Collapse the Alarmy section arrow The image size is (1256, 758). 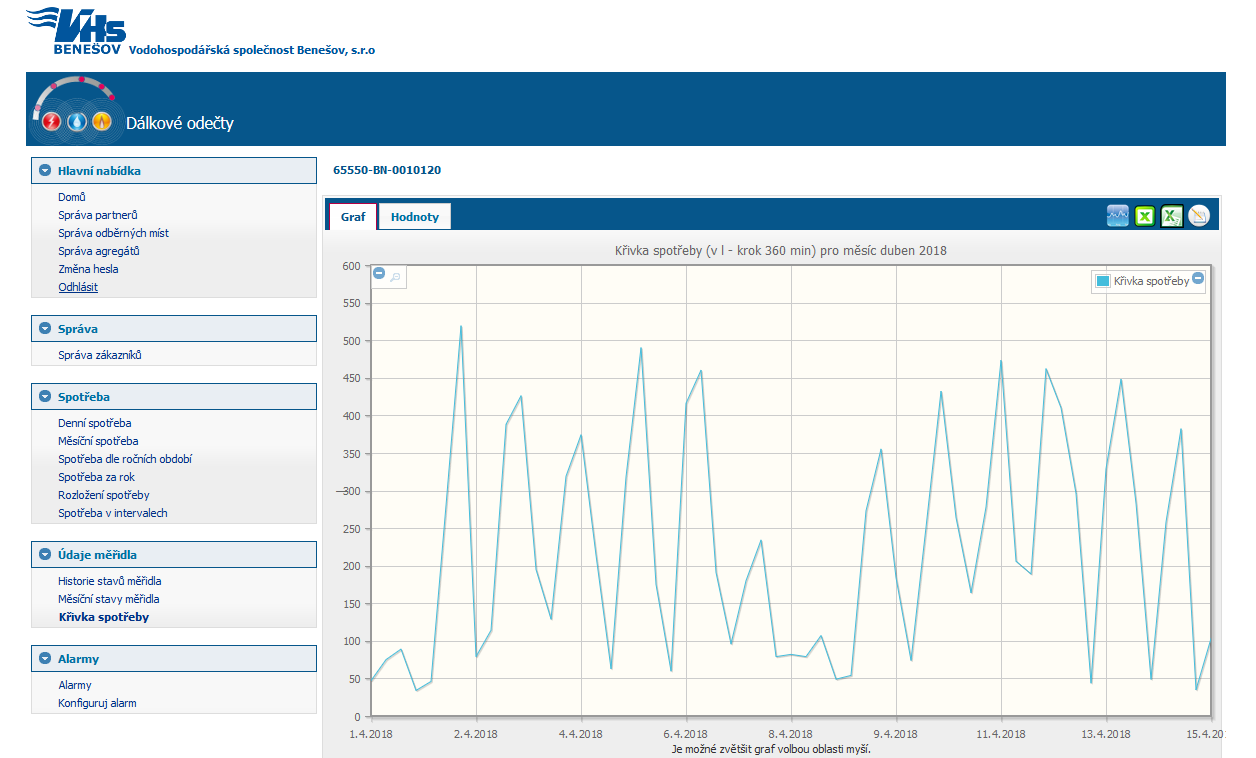45,659
